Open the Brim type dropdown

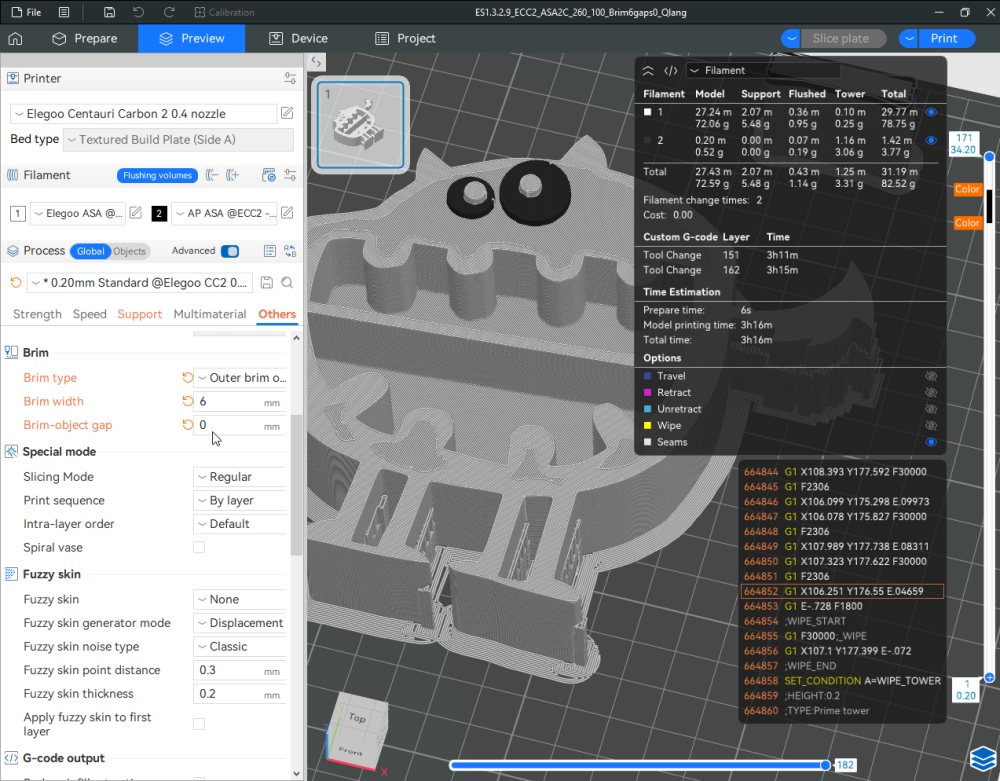click(241, 378)
